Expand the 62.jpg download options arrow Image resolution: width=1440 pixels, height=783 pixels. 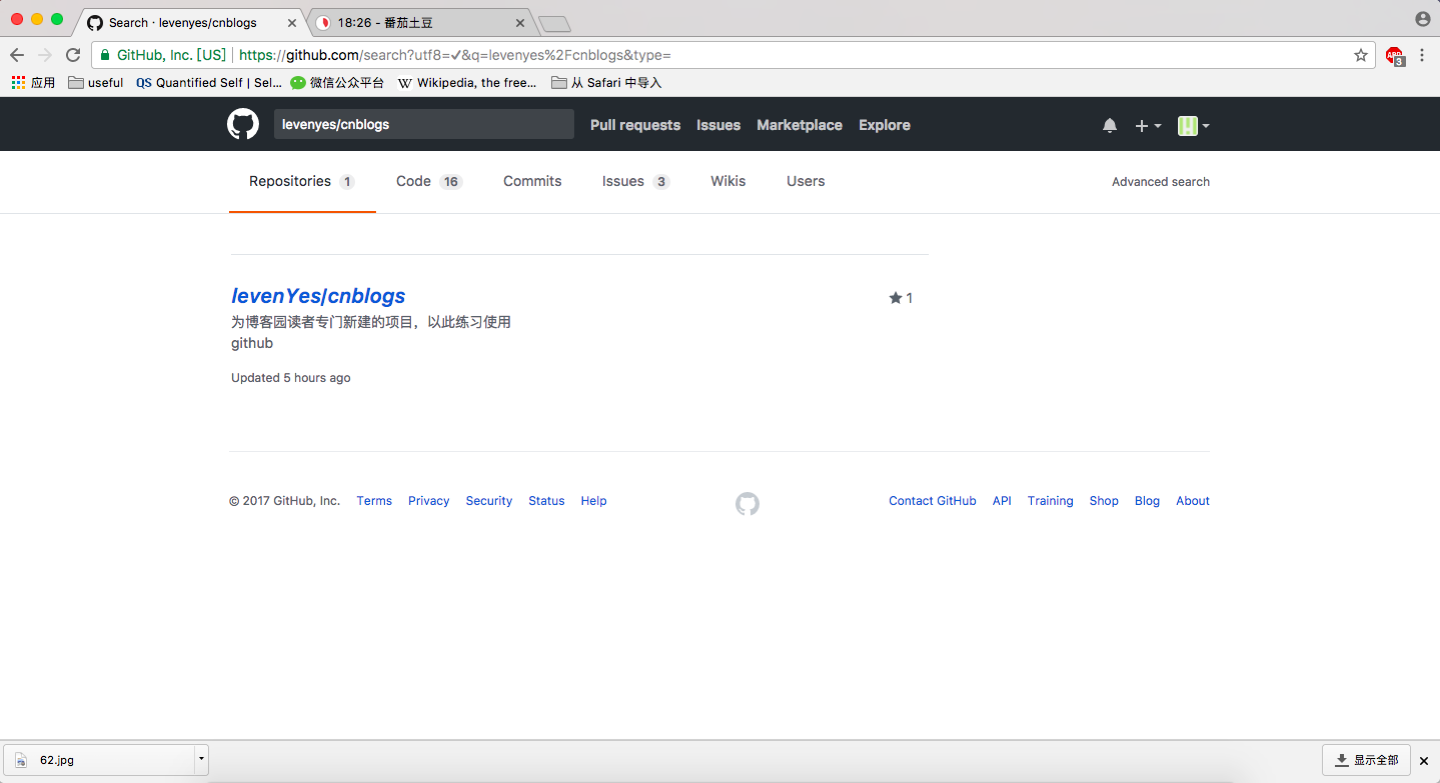201,759
